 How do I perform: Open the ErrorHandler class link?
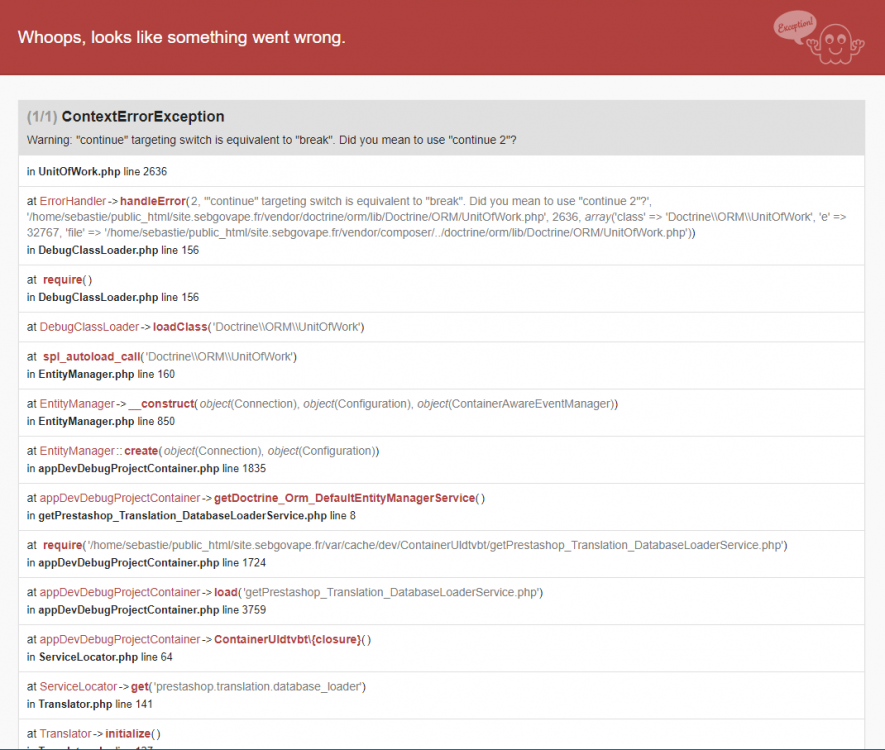click(x=72, y=201)
